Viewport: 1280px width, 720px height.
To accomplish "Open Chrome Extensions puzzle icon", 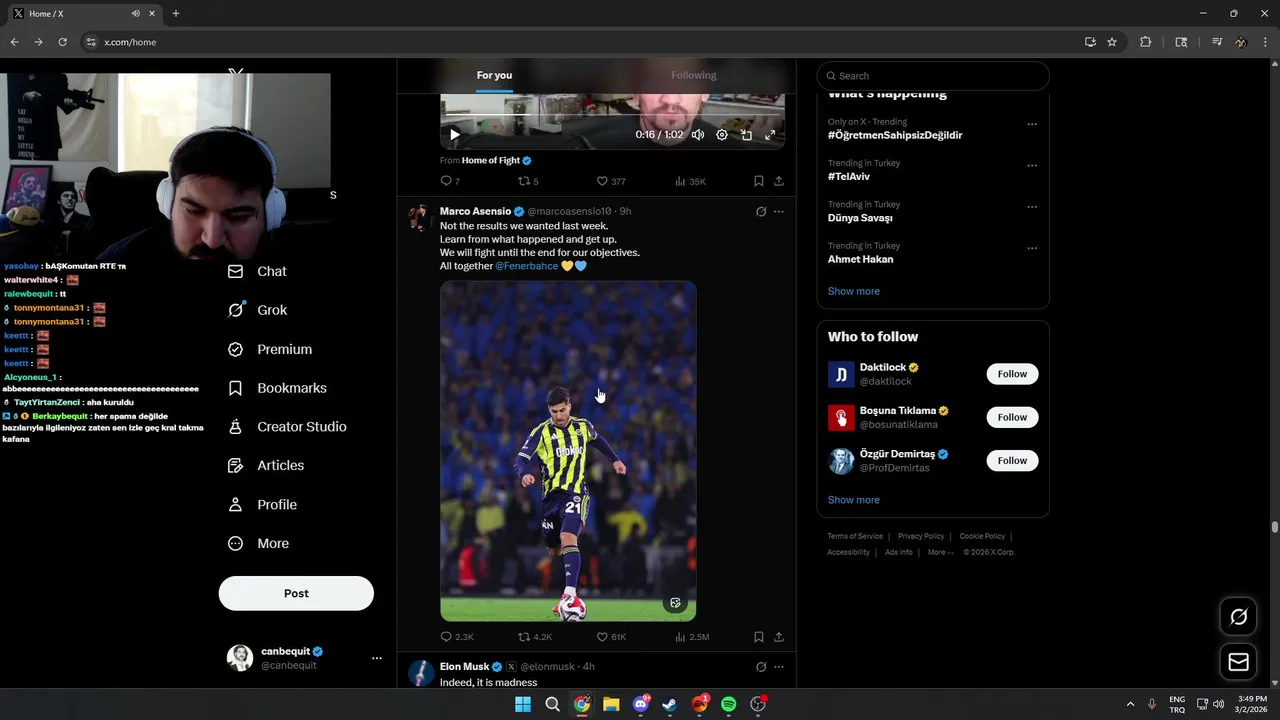I will [1146, 42].
